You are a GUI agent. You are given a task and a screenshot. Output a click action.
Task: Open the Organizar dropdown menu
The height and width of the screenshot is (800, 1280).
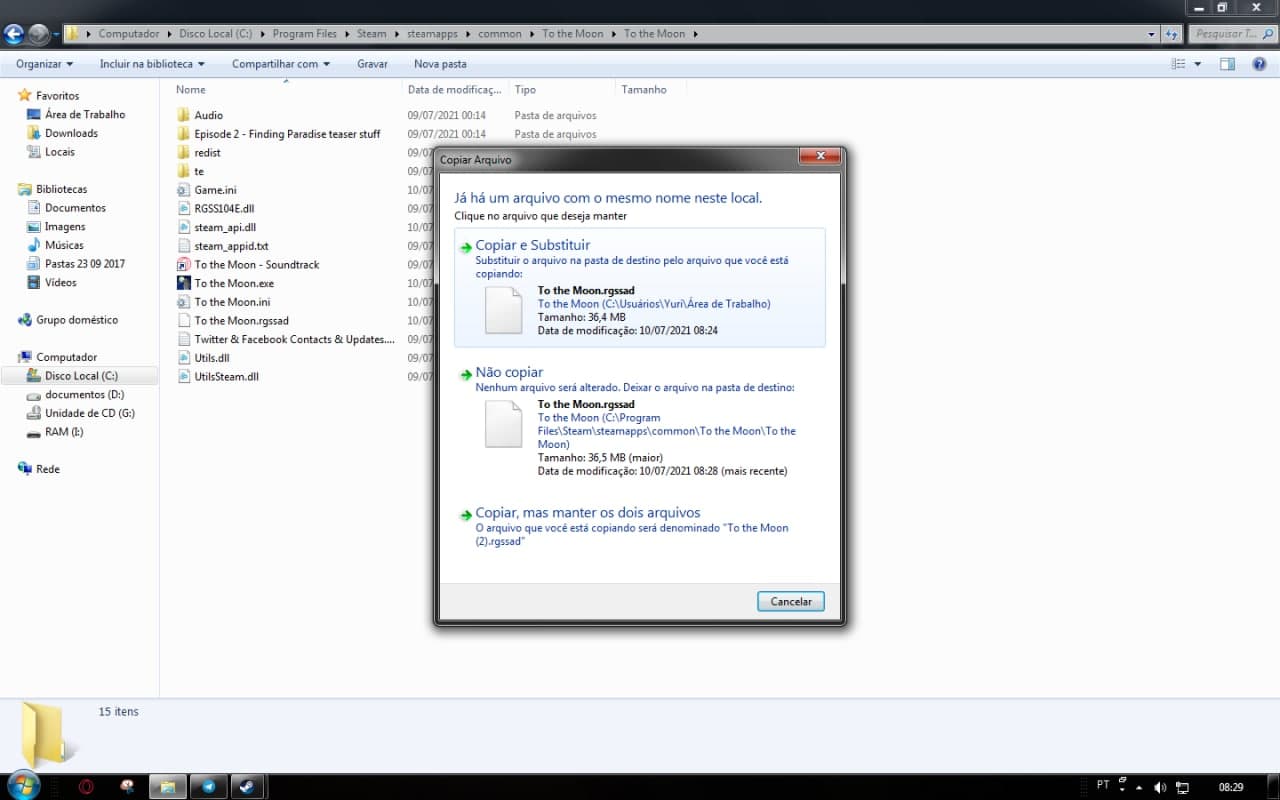[x=44, y=64]
